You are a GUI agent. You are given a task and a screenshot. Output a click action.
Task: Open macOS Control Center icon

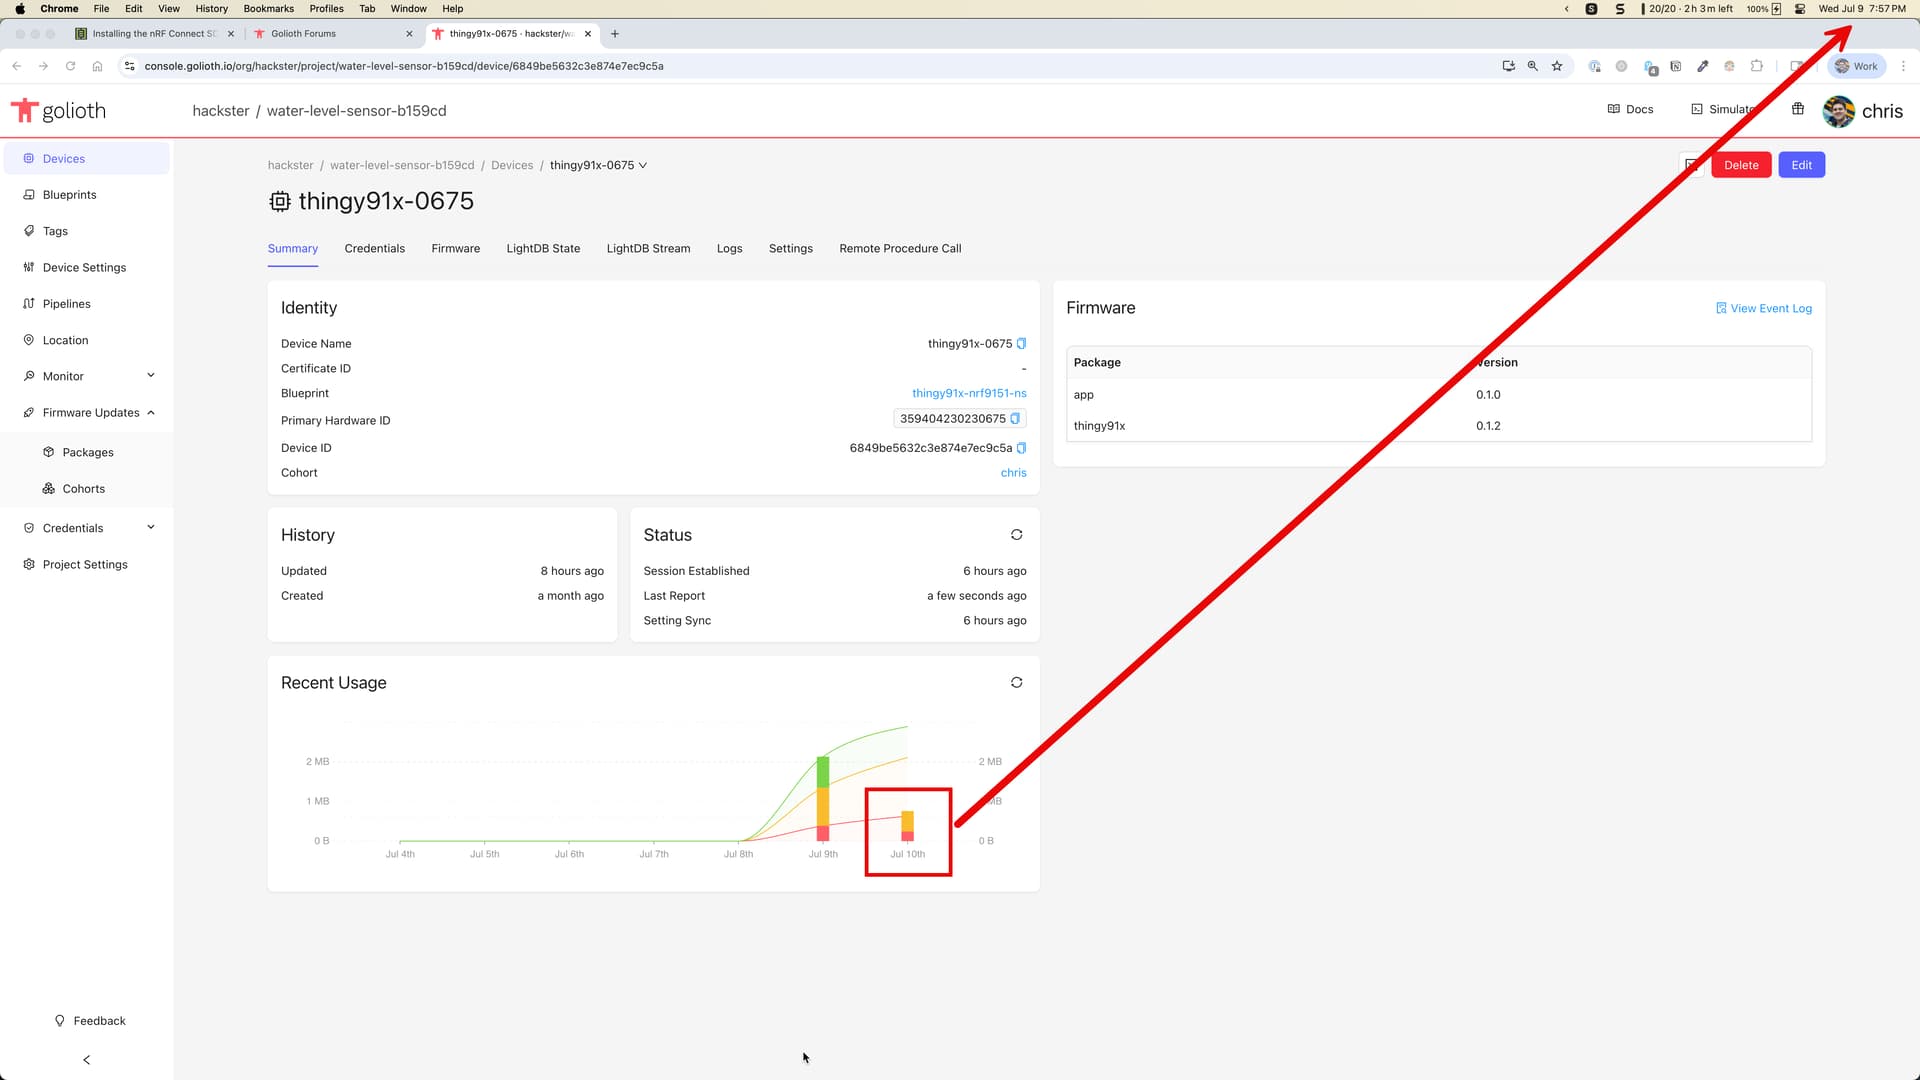coord(1800,9)
